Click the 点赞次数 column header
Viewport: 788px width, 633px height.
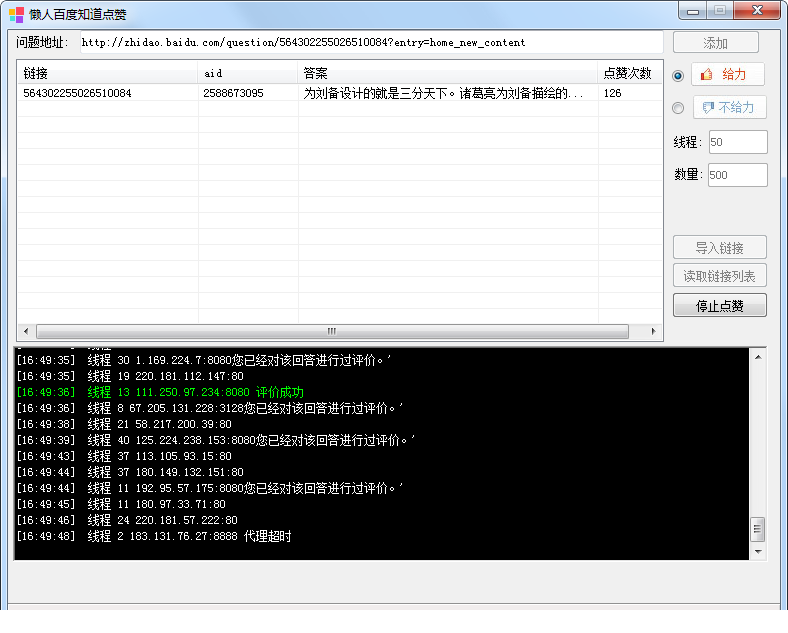[x=630, y=73]
